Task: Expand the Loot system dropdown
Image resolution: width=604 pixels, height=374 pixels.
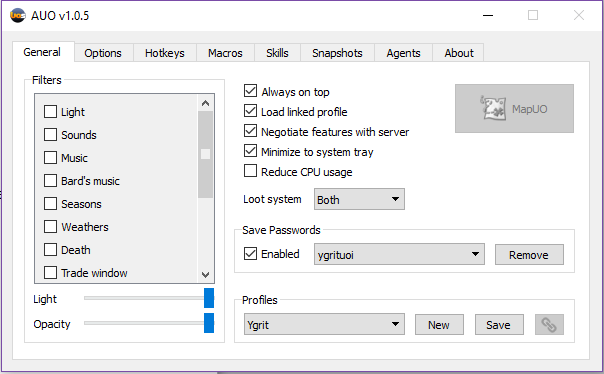Action: (x=359, y=199)
